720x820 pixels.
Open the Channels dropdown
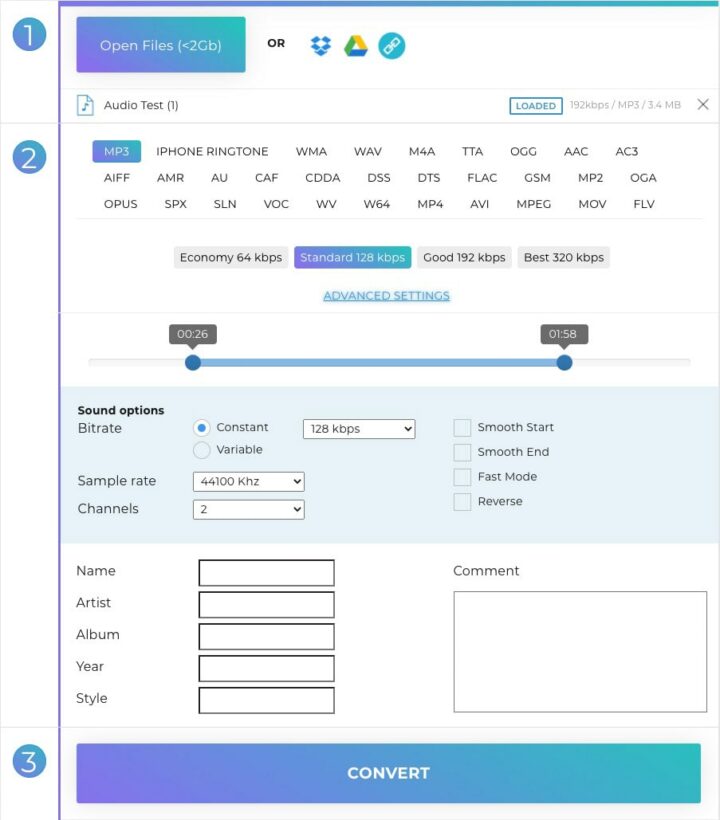click(x=248, y=510)
